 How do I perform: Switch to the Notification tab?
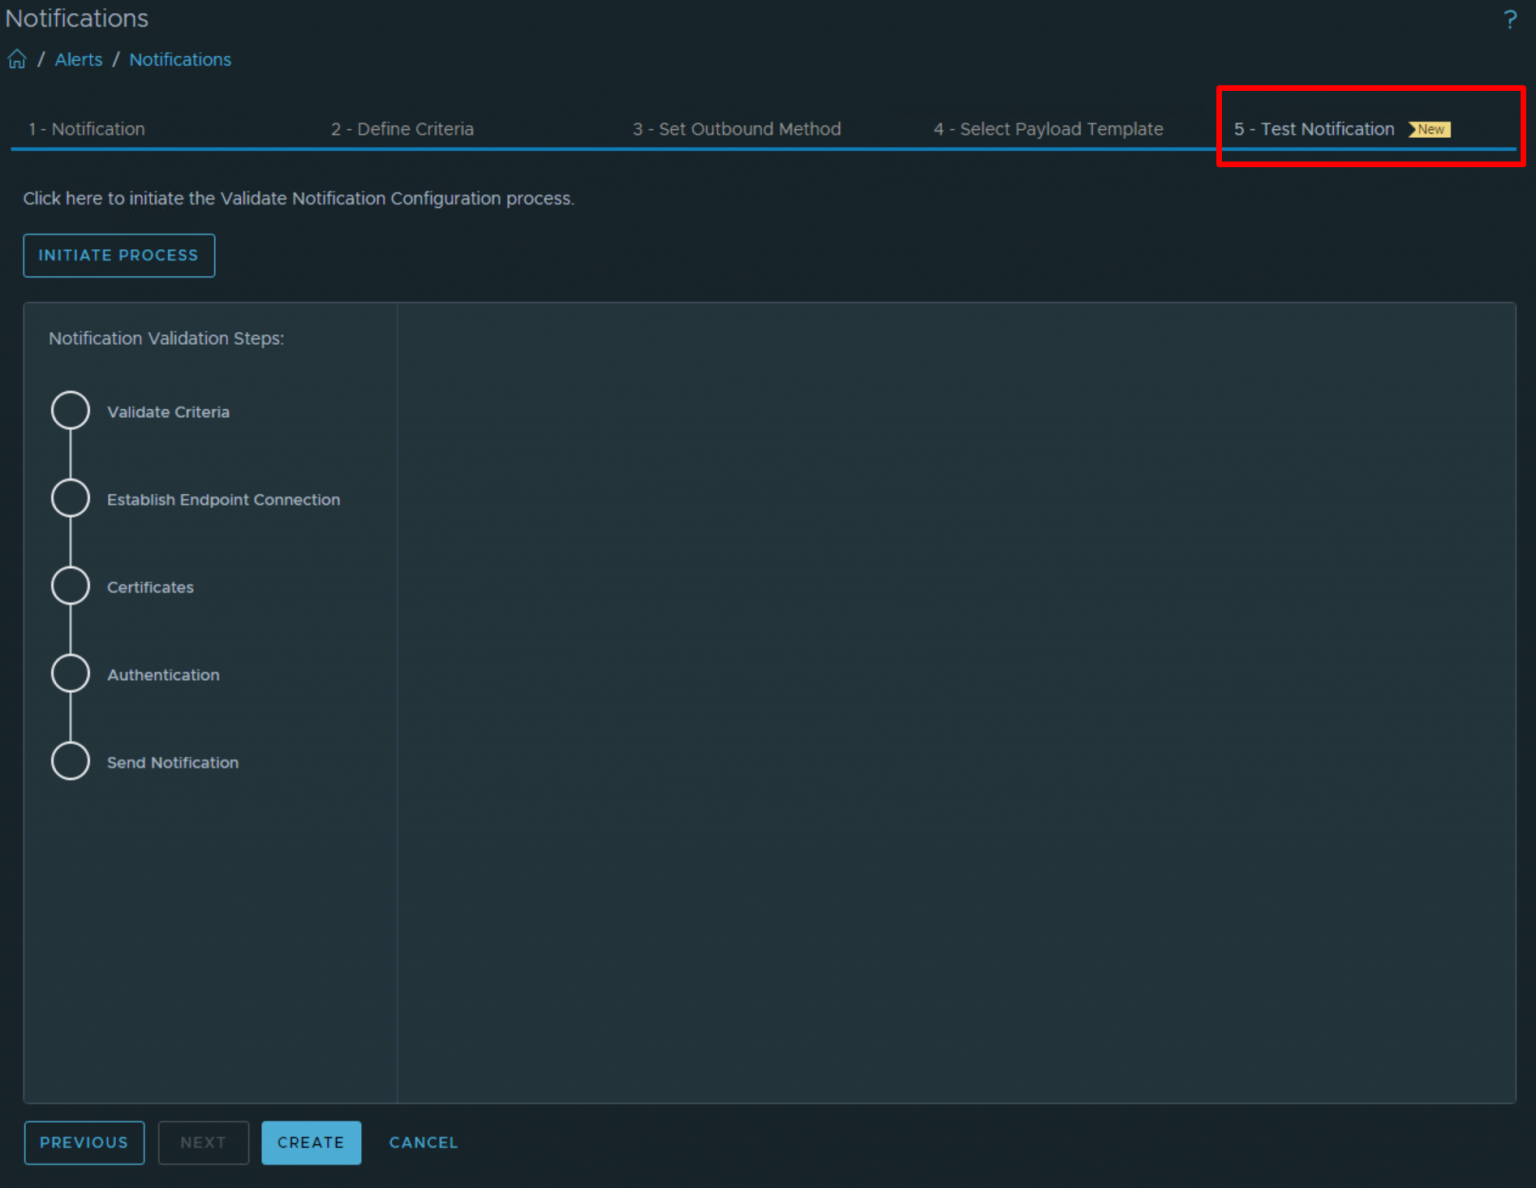(87, 129)
